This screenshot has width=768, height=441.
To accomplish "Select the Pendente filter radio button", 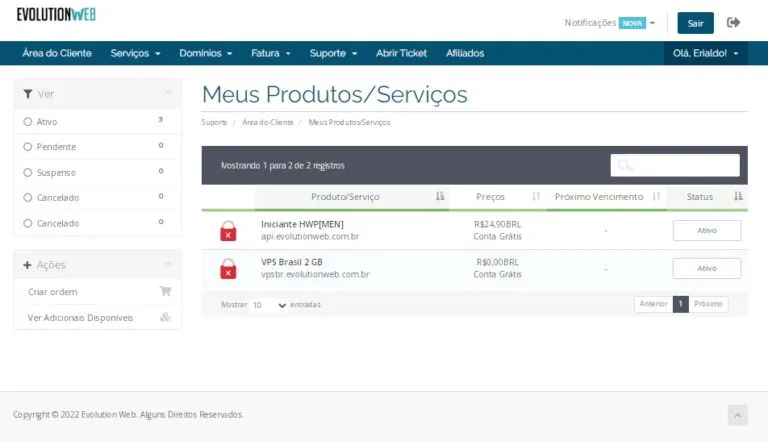I will coord(27,147).
